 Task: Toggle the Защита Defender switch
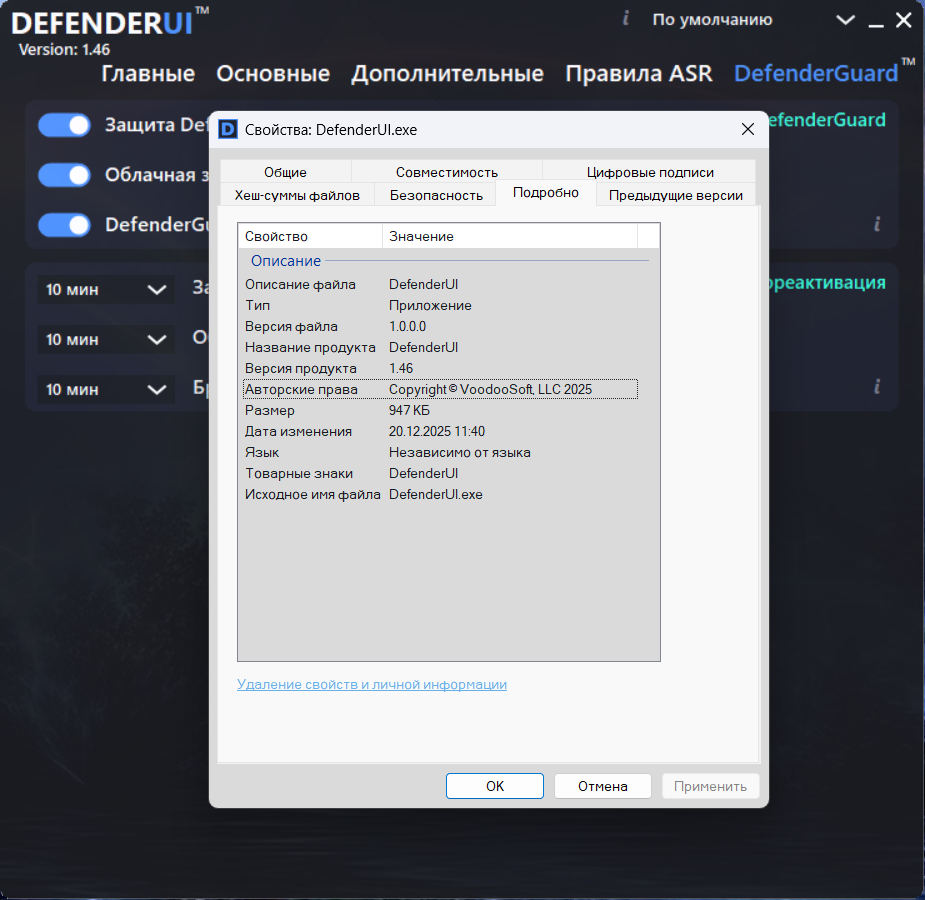[64, 125]
